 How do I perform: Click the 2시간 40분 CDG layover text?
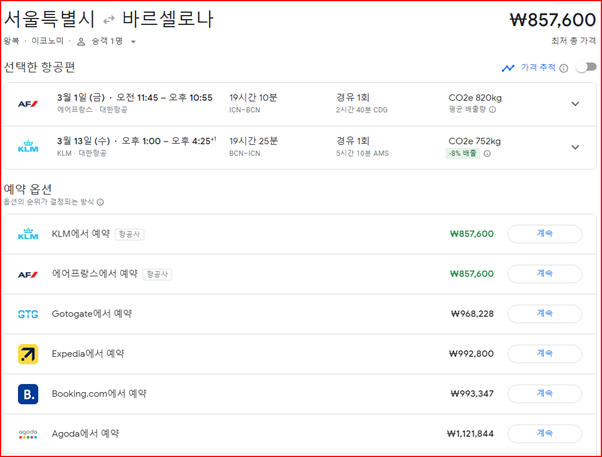point(362,110)
